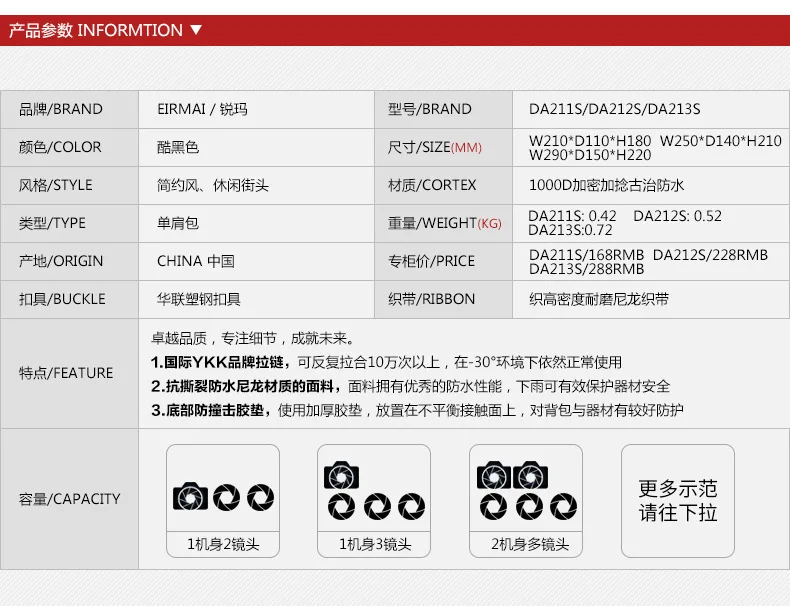
Task: Click the 3.底部防撞击胶垫 feature line
Action: coord(417,410)
